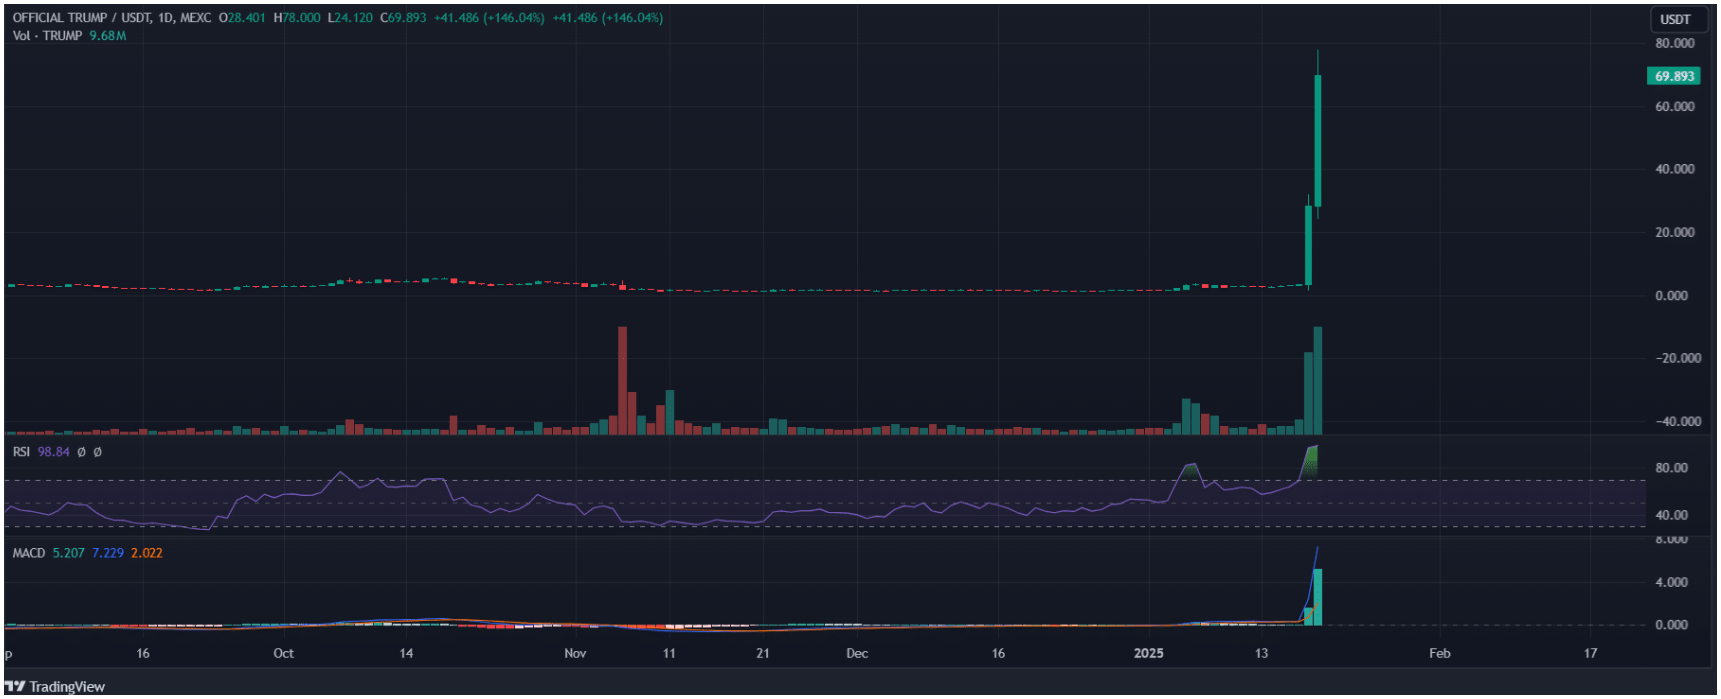Click the Dec label on the time axis

tap(857, 653)
